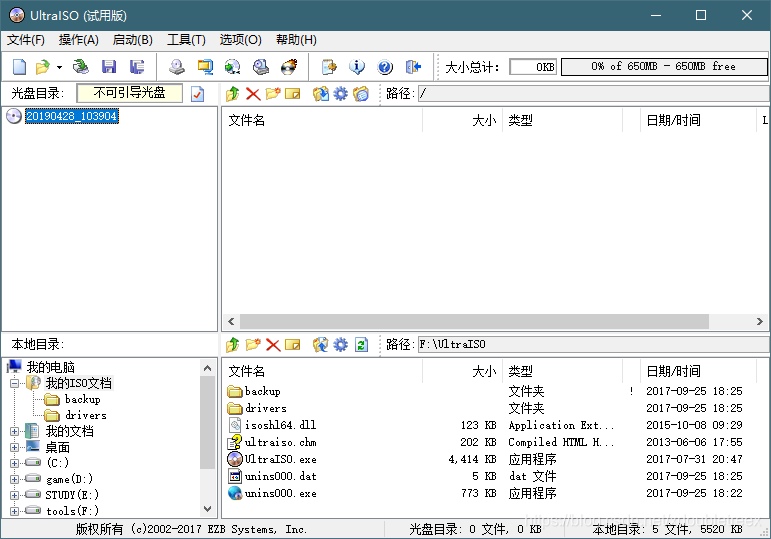Screen dimensions: 771x539
Task: Click Extract icon in disc pane toolbar
Action: click(321, 93)
